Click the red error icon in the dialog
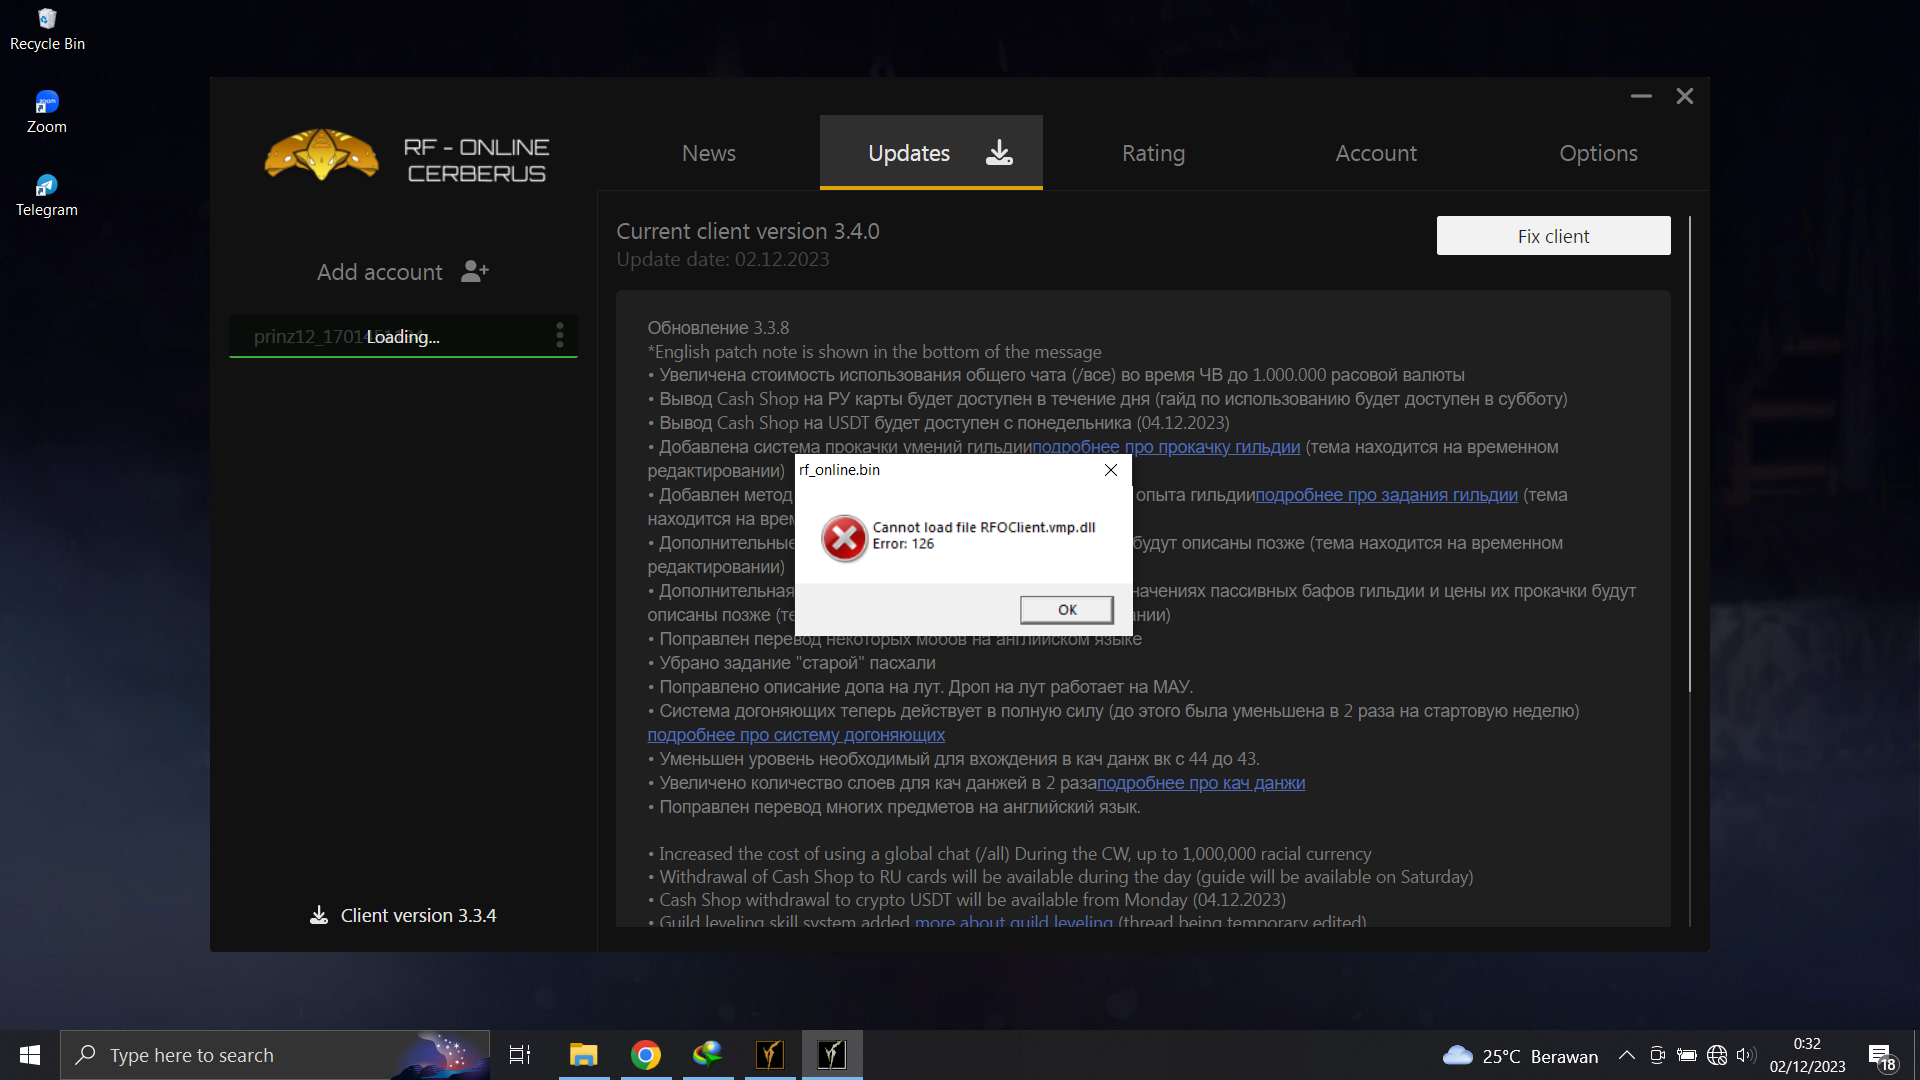This screenshot has width=1920, height=1080. [845, 538]
